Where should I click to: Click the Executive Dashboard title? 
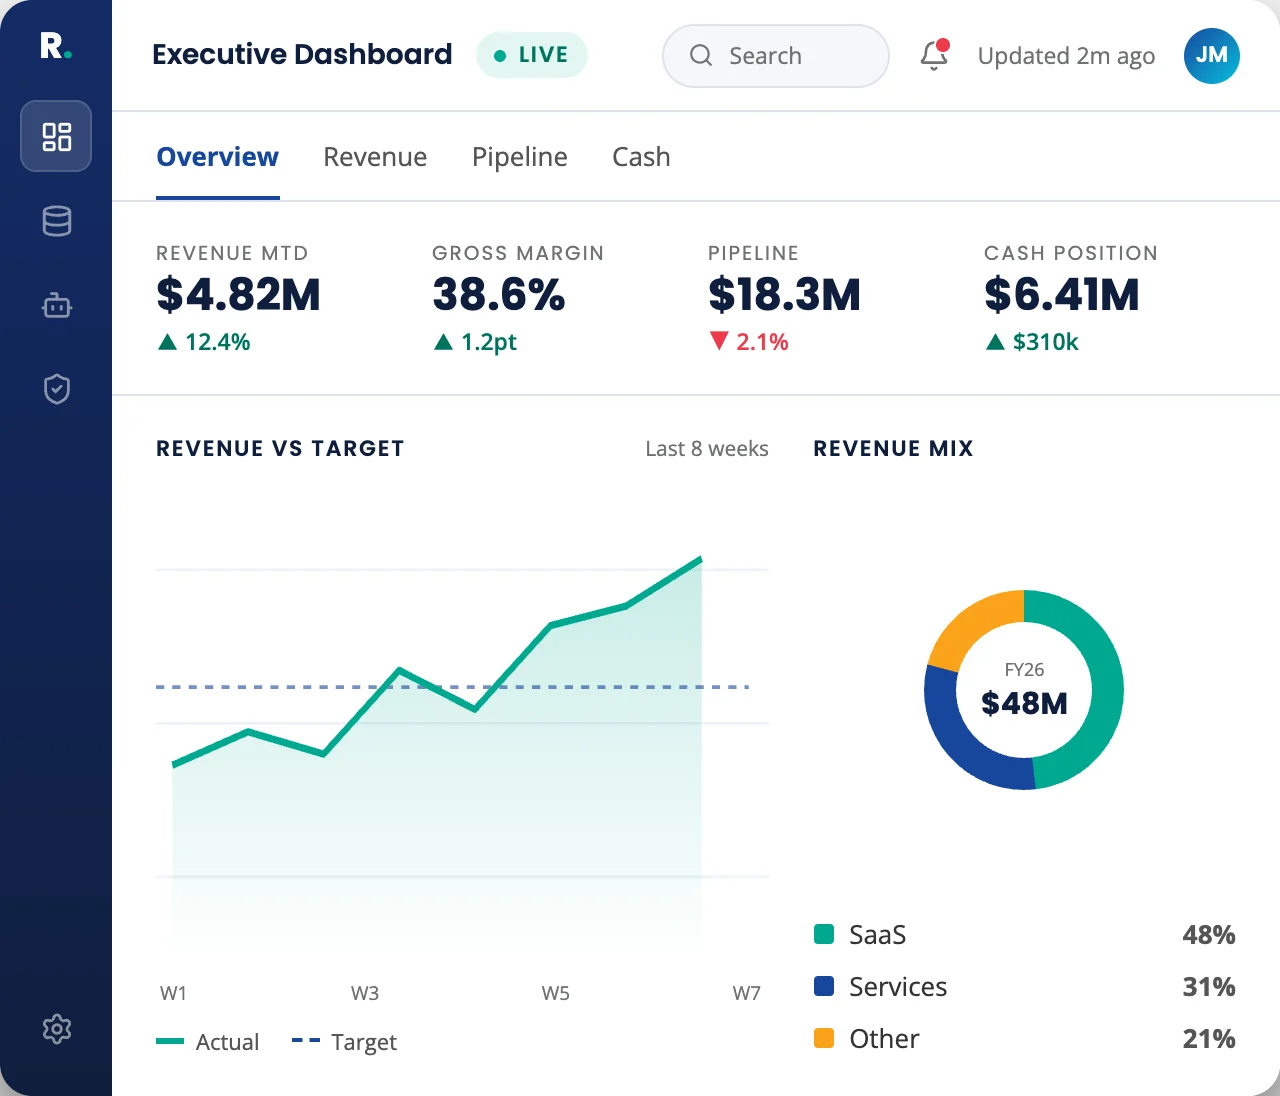302,54
